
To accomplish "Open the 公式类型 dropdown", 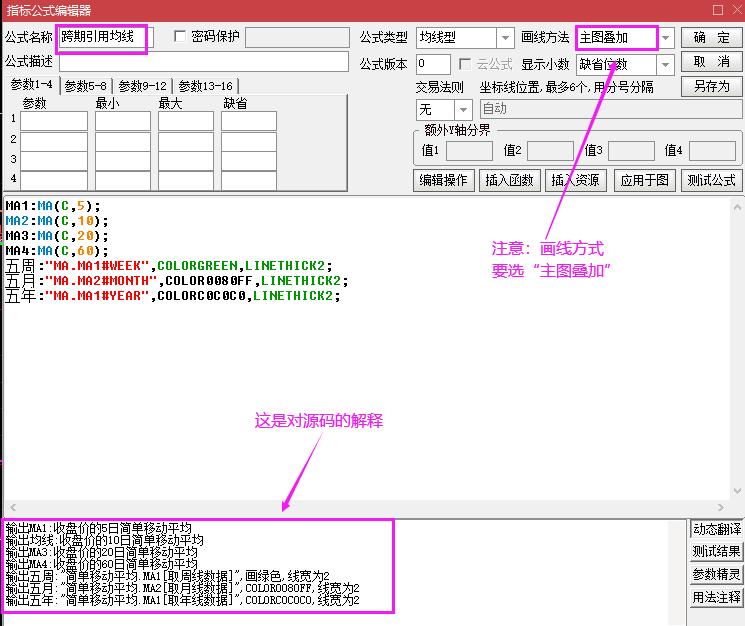I will pos(506,38).
